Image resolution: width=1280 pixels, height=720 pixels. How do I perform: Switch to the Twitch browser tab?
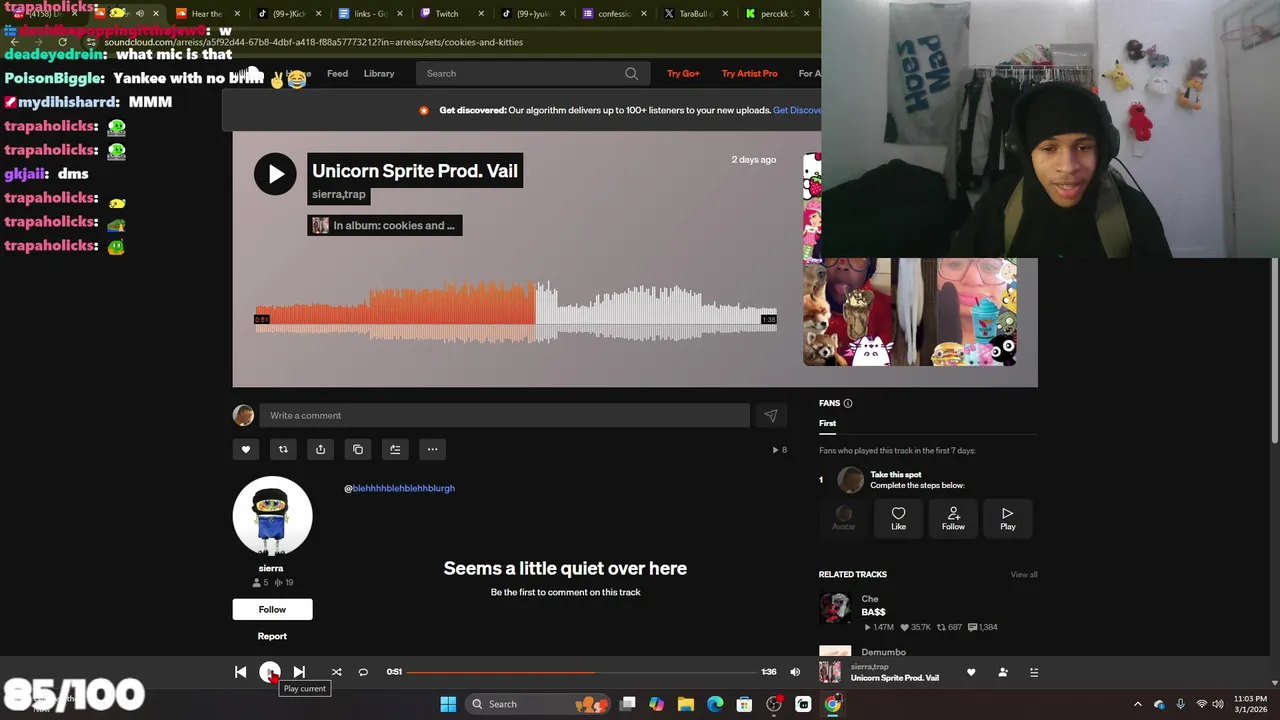coord(446,14)
